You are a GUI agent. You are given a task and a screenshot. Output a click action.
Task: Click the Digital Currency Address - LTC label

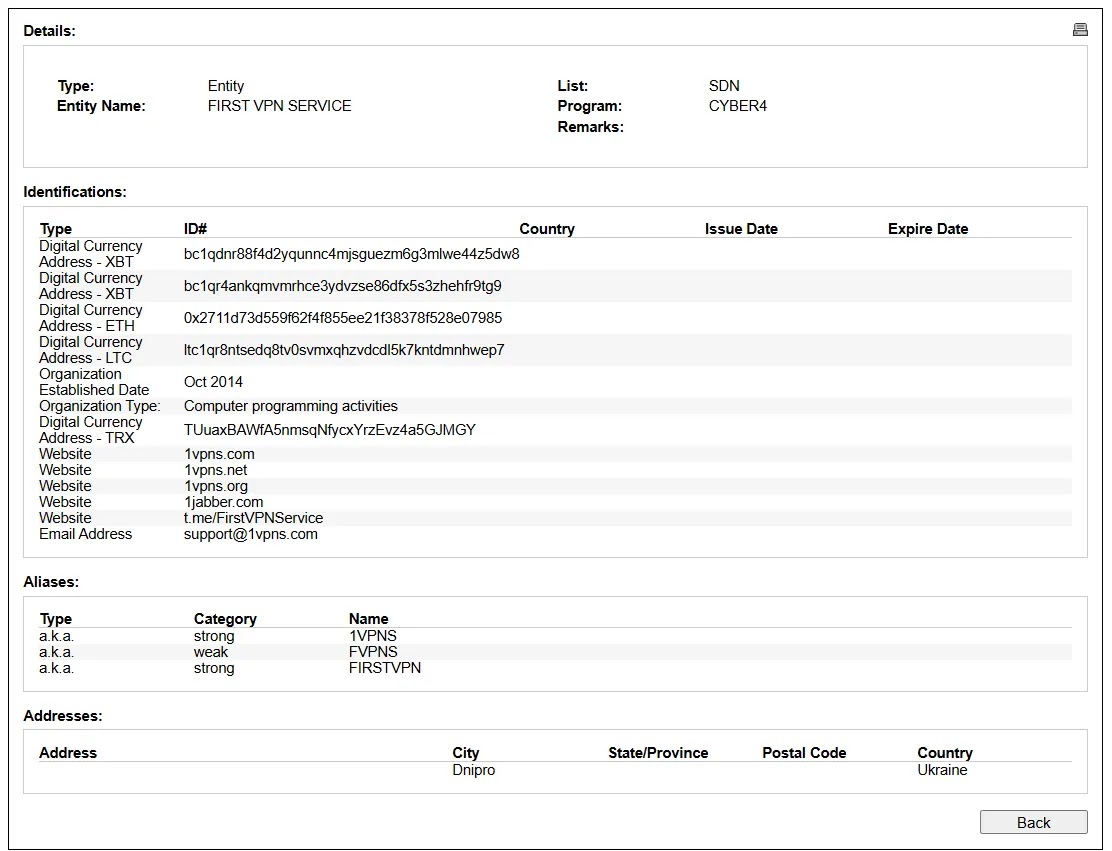click(91, 350)
